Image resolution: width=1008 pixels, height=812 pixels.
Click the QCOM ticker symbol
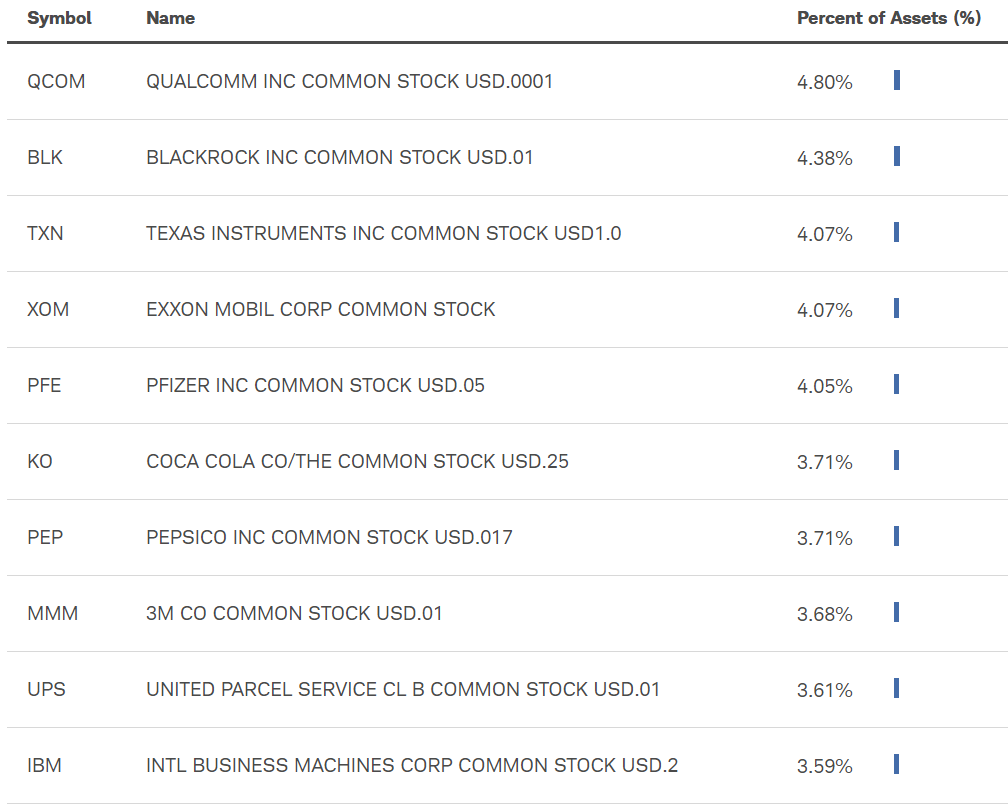pos(56,82)
